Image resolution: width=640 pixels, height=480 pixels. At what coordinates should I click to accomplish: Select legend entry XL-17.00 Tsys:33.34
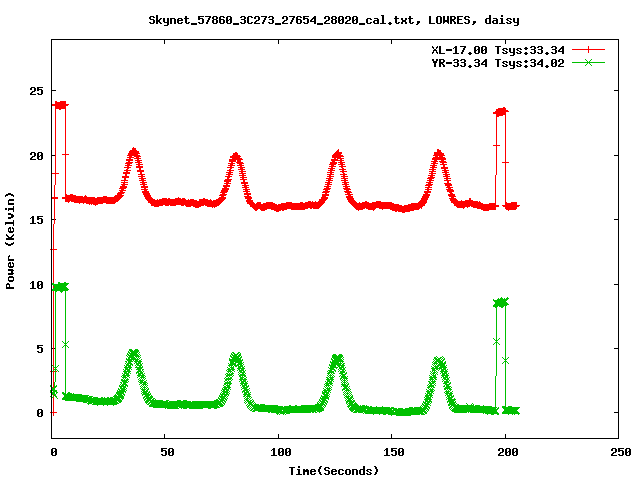point(498,50)
